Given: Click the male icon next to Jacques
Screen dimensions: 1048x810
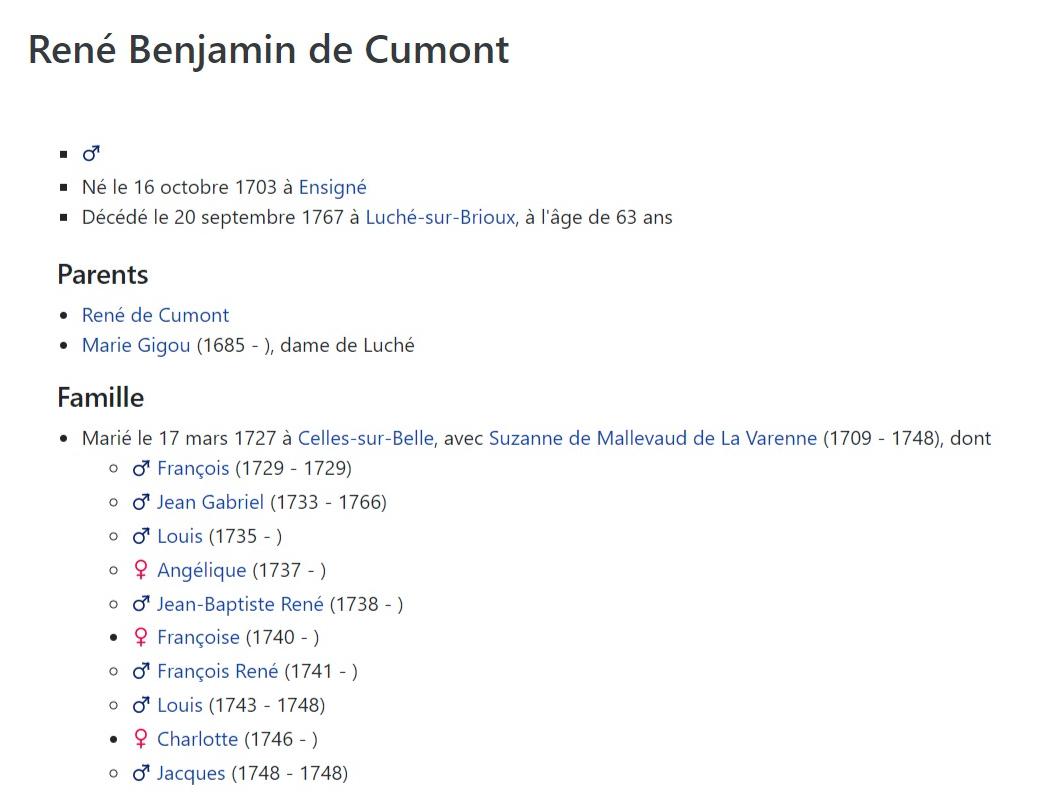Looking at the screenshot, I should [x=141, y=773].
